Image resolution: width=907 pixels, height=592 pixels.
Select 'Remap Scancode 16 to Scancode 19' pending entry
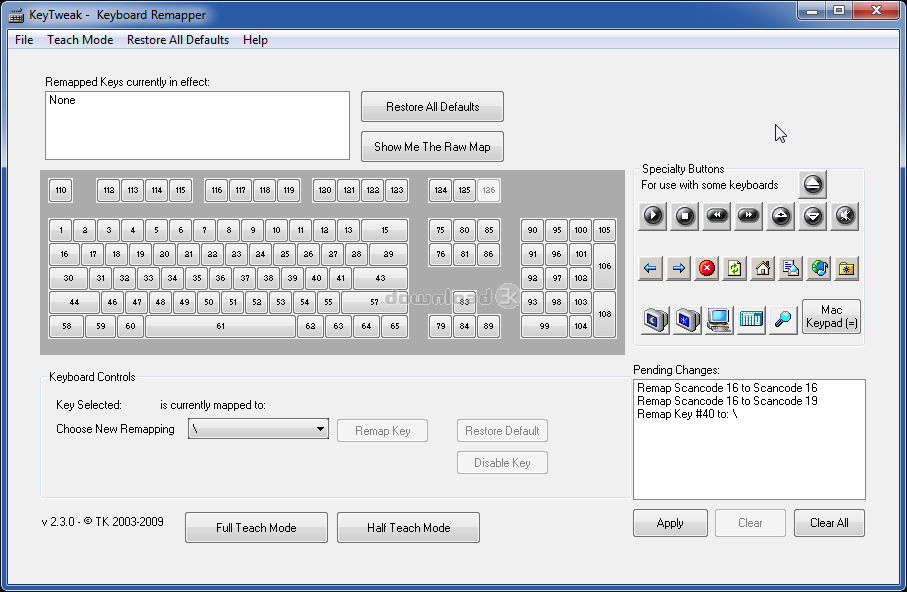(x=727, y=401)
